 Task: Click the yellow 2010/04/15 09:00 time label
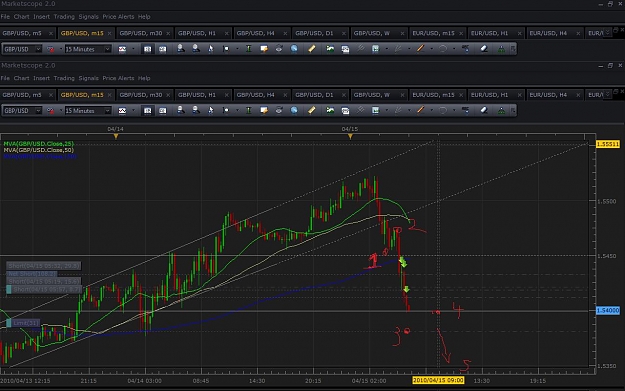click(438, 380)
